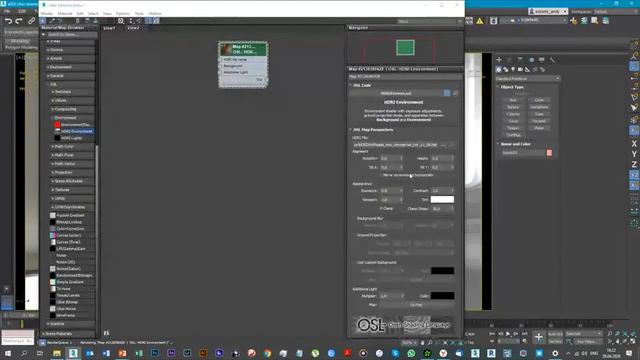Open Hierarchy tab in command panel
640x360 pixels.
(x=520, y=60)
